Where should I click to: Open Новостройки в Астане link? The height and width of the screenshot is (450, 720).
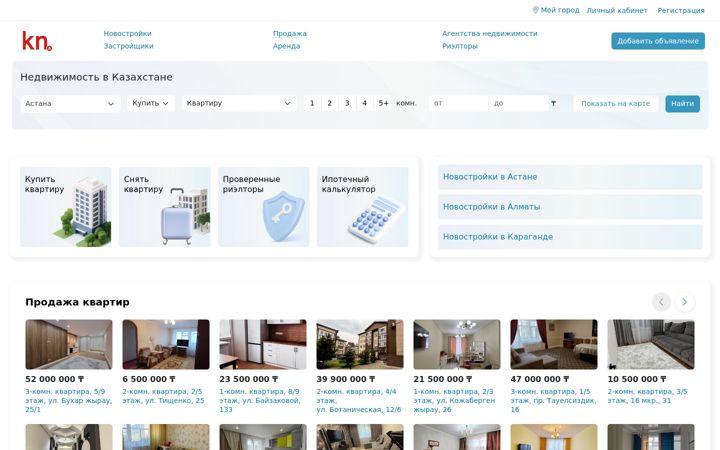pos(570,177)
